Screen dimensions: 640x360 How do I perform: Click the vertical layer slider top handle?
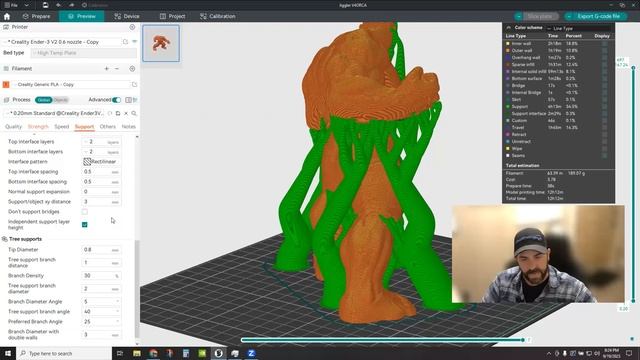point(633,68)
